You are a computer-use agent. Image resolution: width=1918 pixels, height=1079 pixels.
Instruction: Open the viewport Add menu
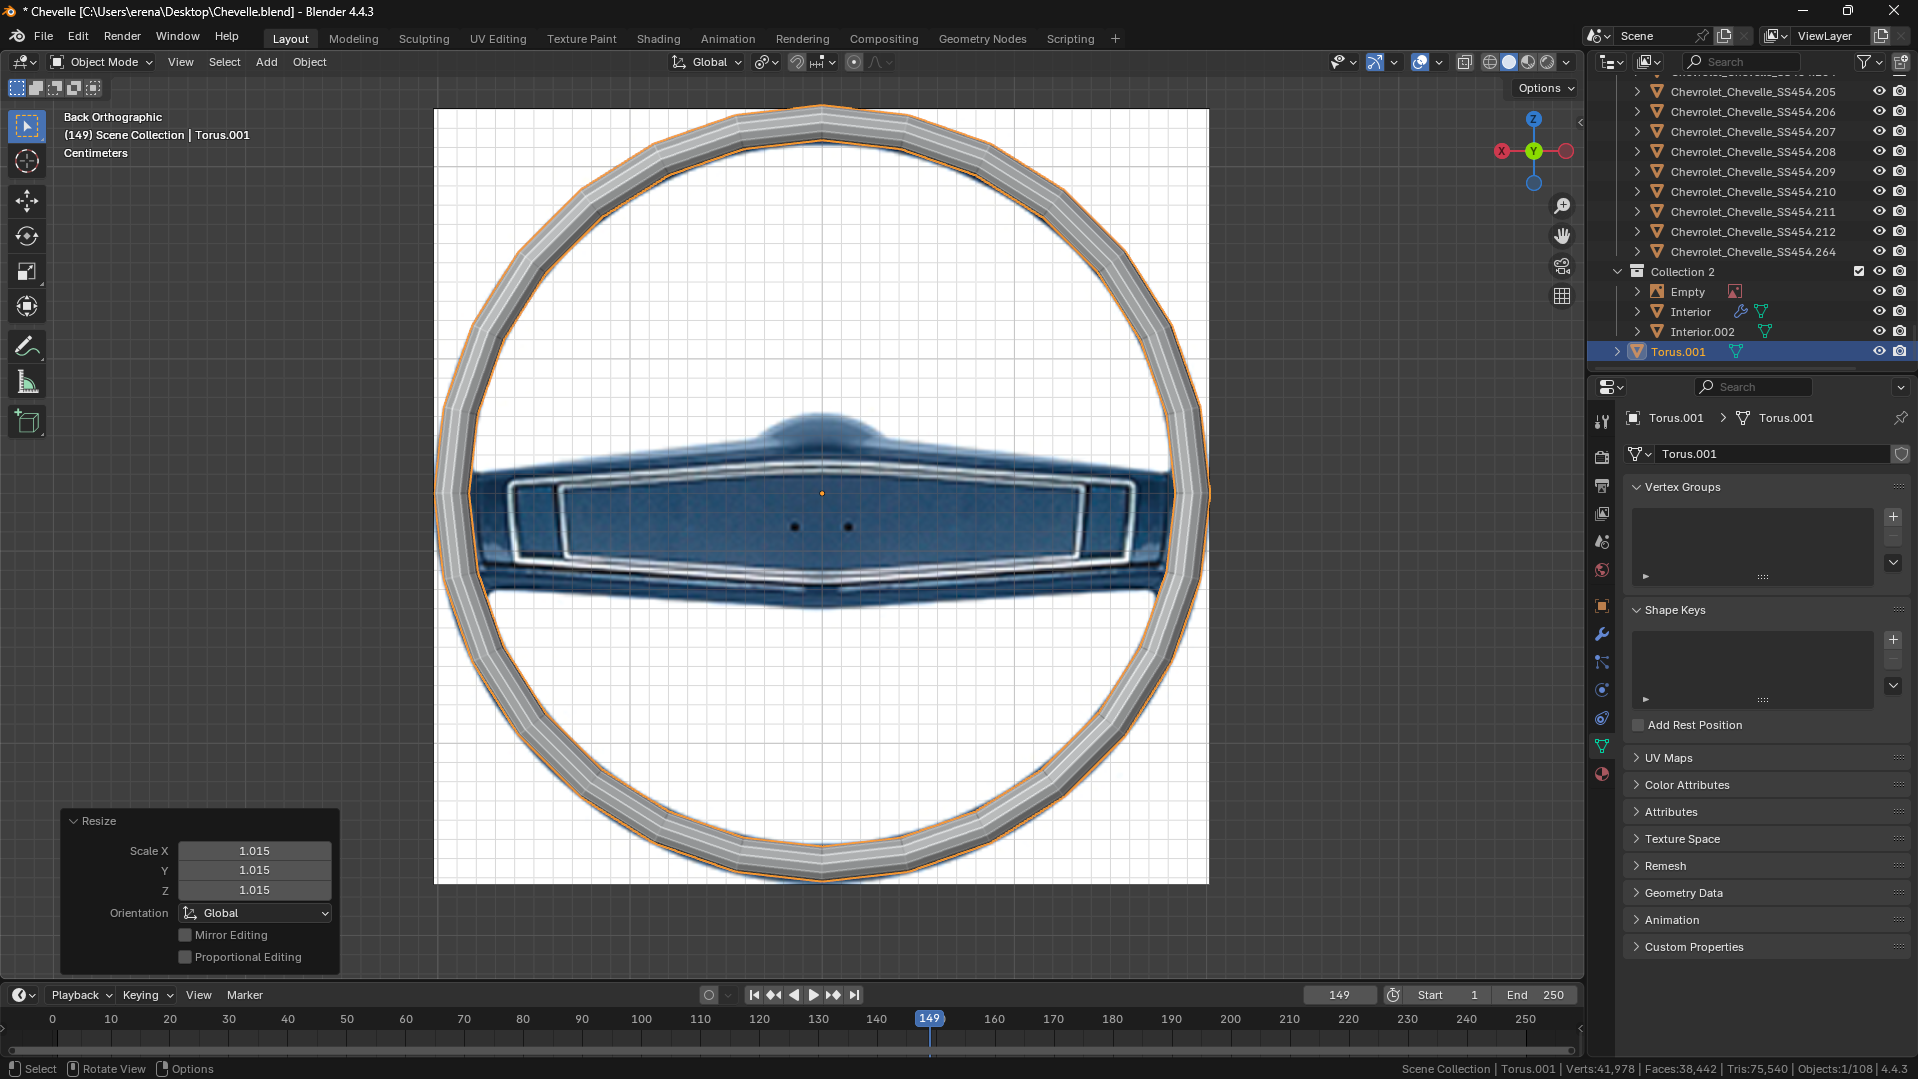pyautogui.click(x=266, y=62)
